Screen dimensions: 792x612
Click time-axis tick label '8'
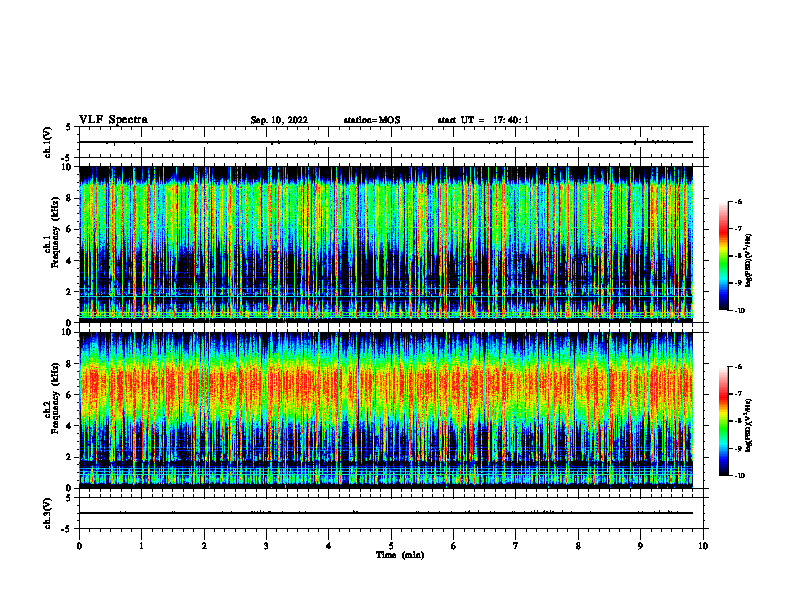pos(578,546)
